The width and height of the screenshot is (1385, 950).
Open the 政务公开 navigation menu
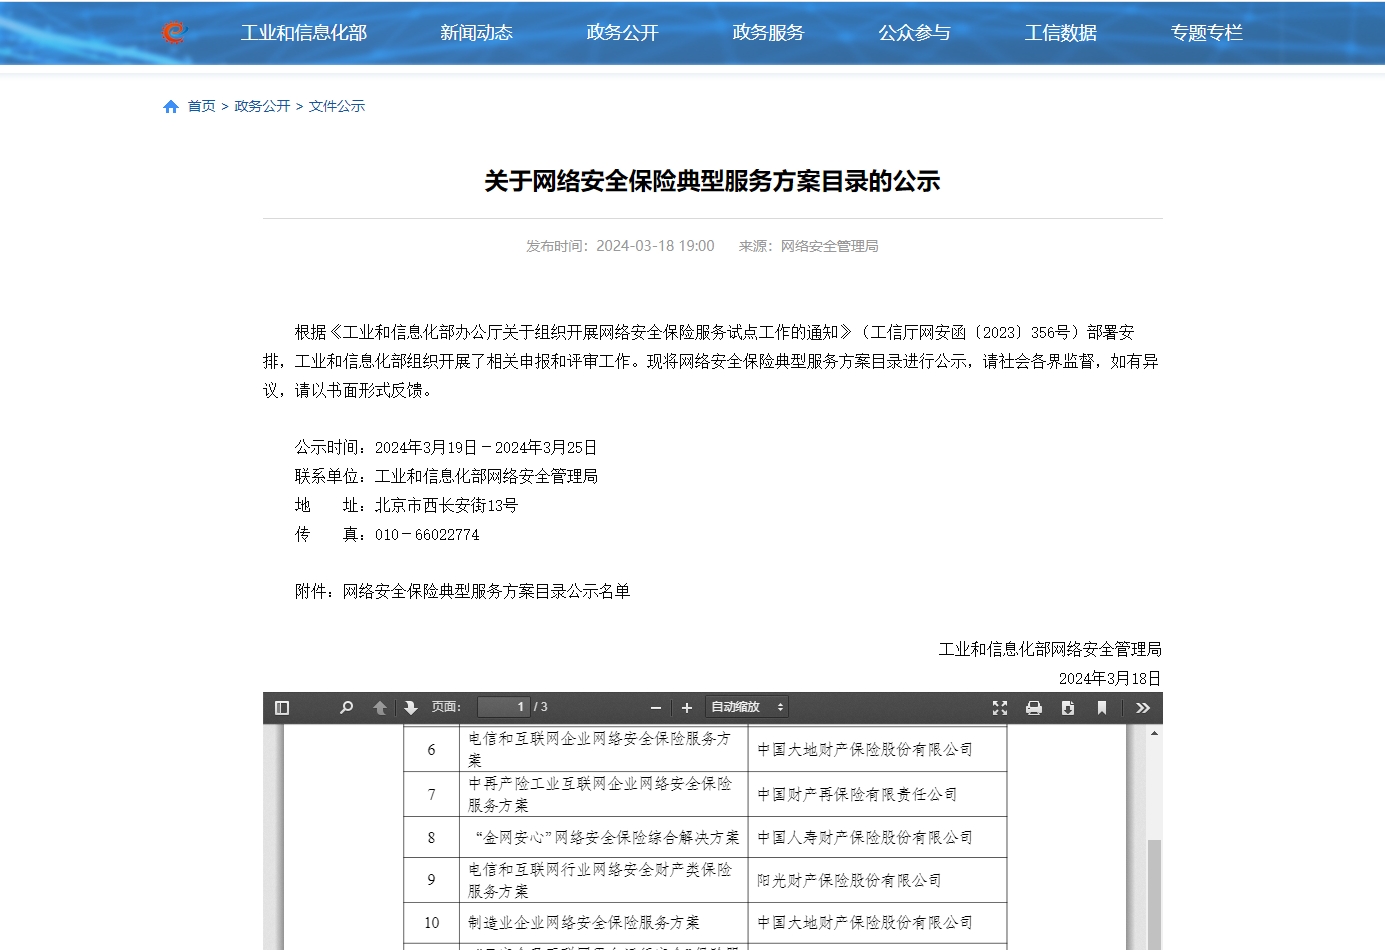tap(622, 33)
